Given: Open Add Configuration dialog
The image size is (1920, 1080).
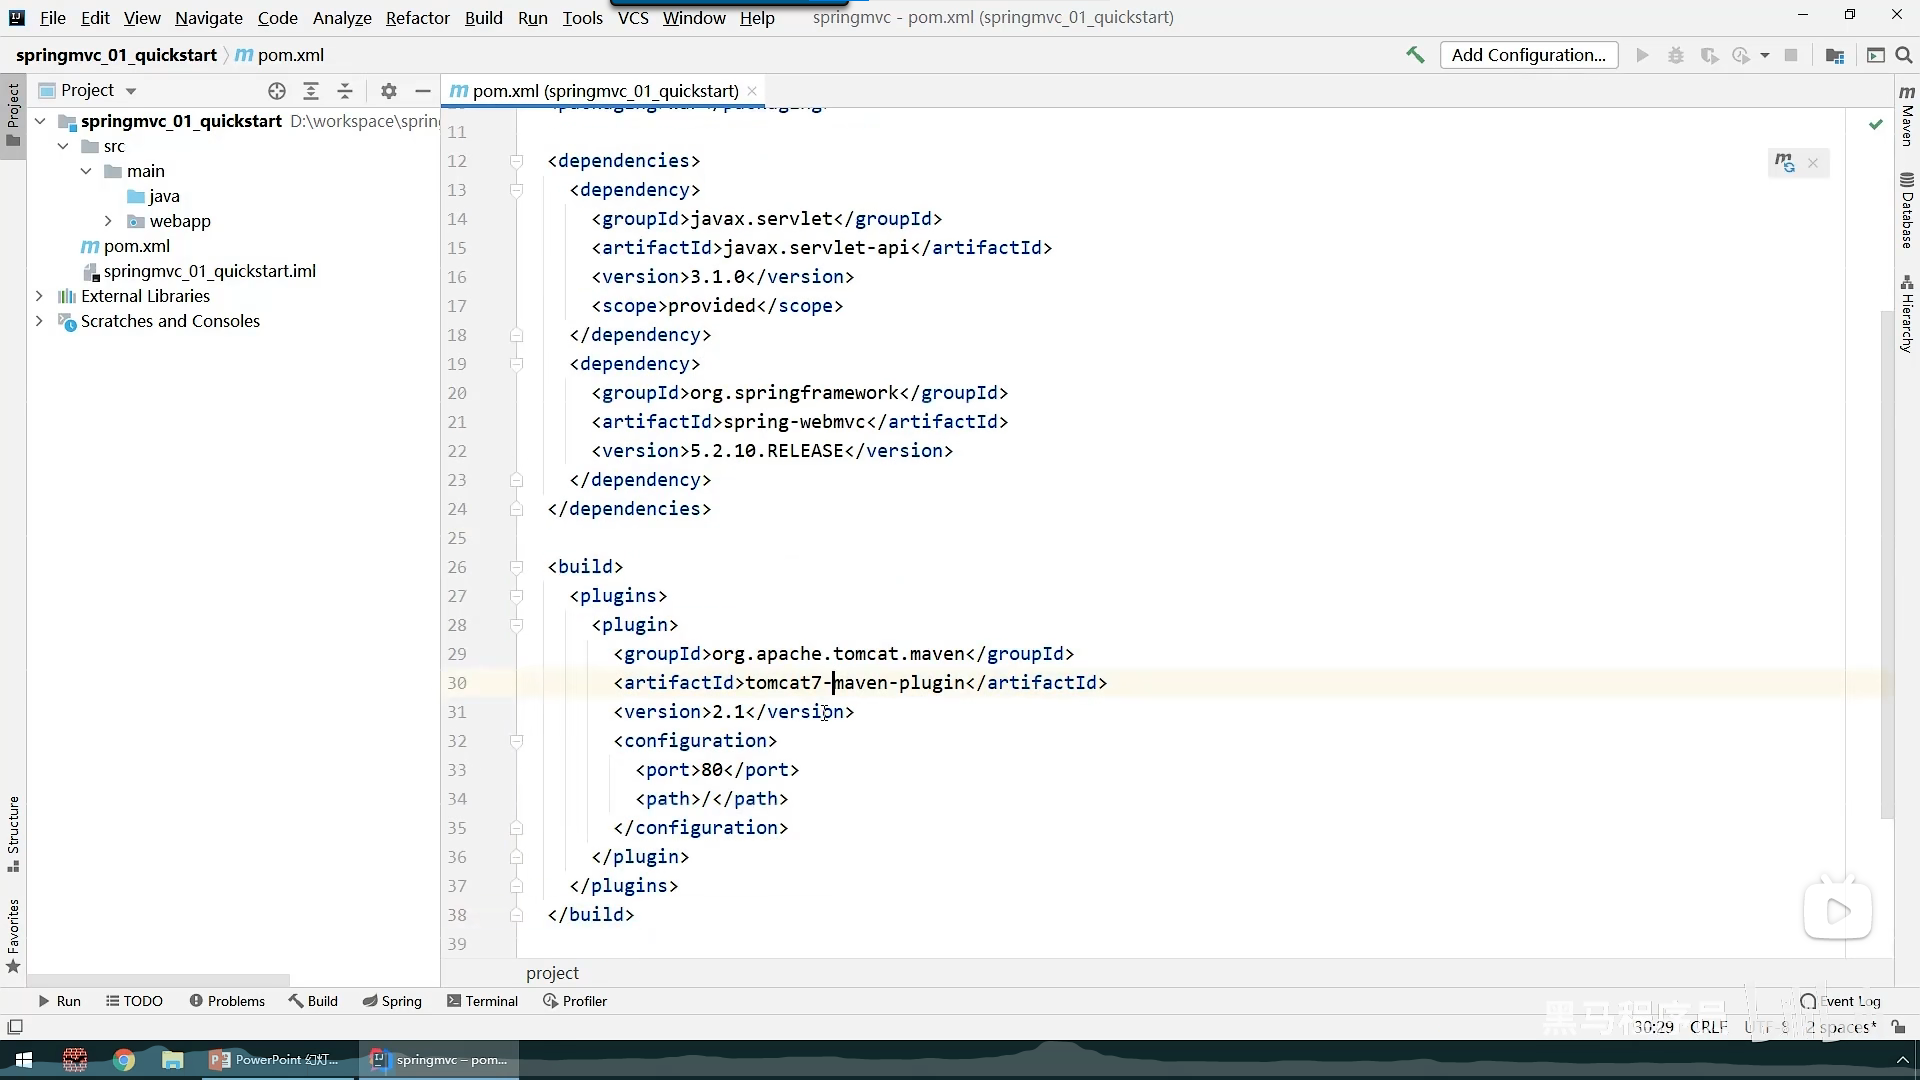Looking at the screenshot, I should 1528,55.
